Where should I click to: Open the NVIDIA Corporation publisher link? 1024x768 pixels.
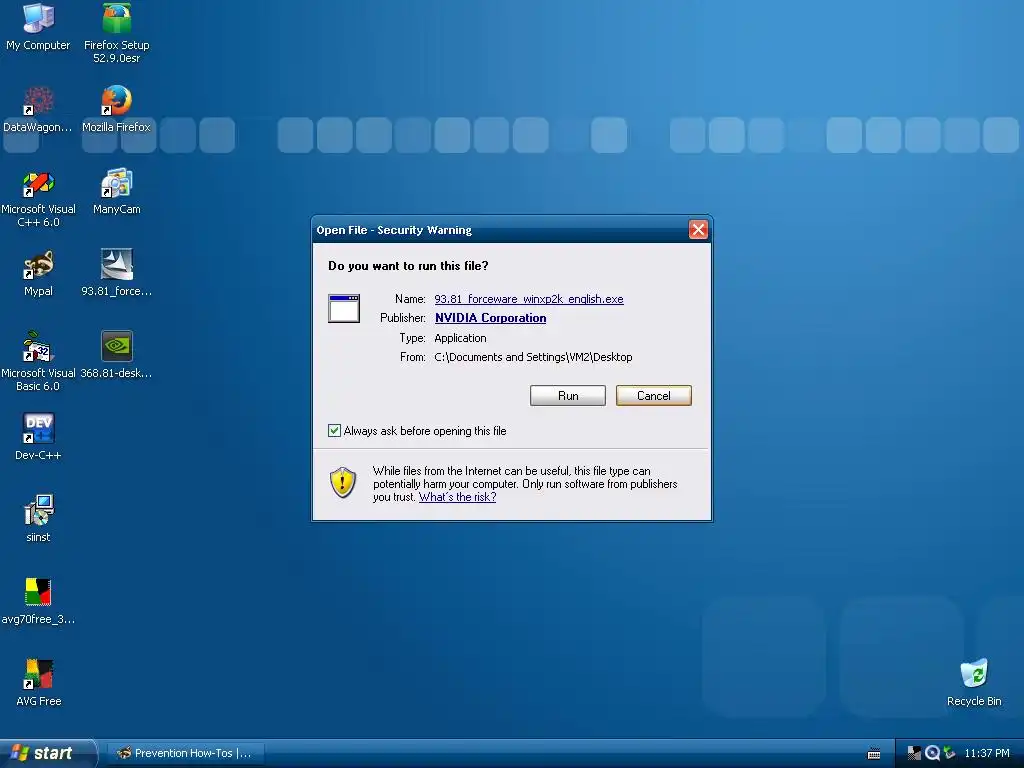(490, 317)
